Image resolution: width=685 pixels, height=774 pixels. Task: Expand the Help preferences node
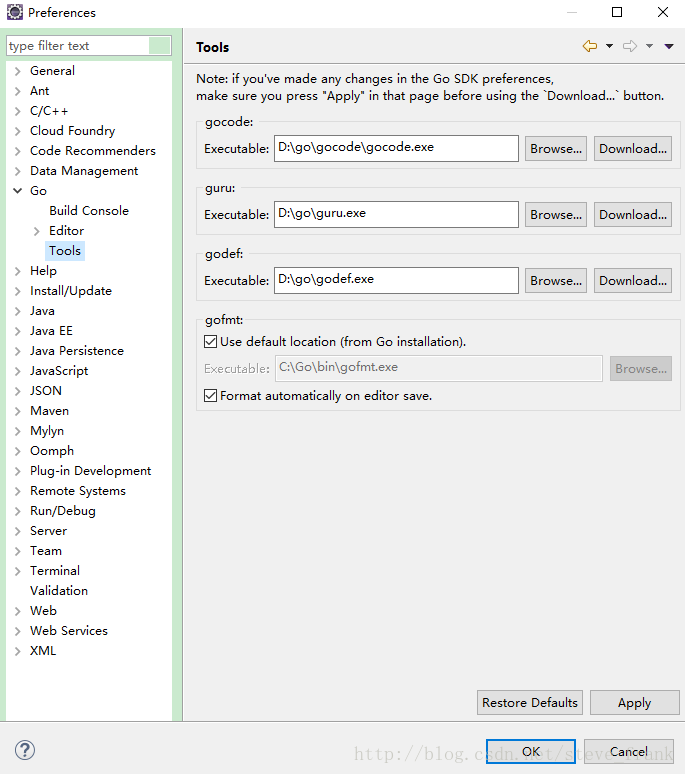click(18, 271)
